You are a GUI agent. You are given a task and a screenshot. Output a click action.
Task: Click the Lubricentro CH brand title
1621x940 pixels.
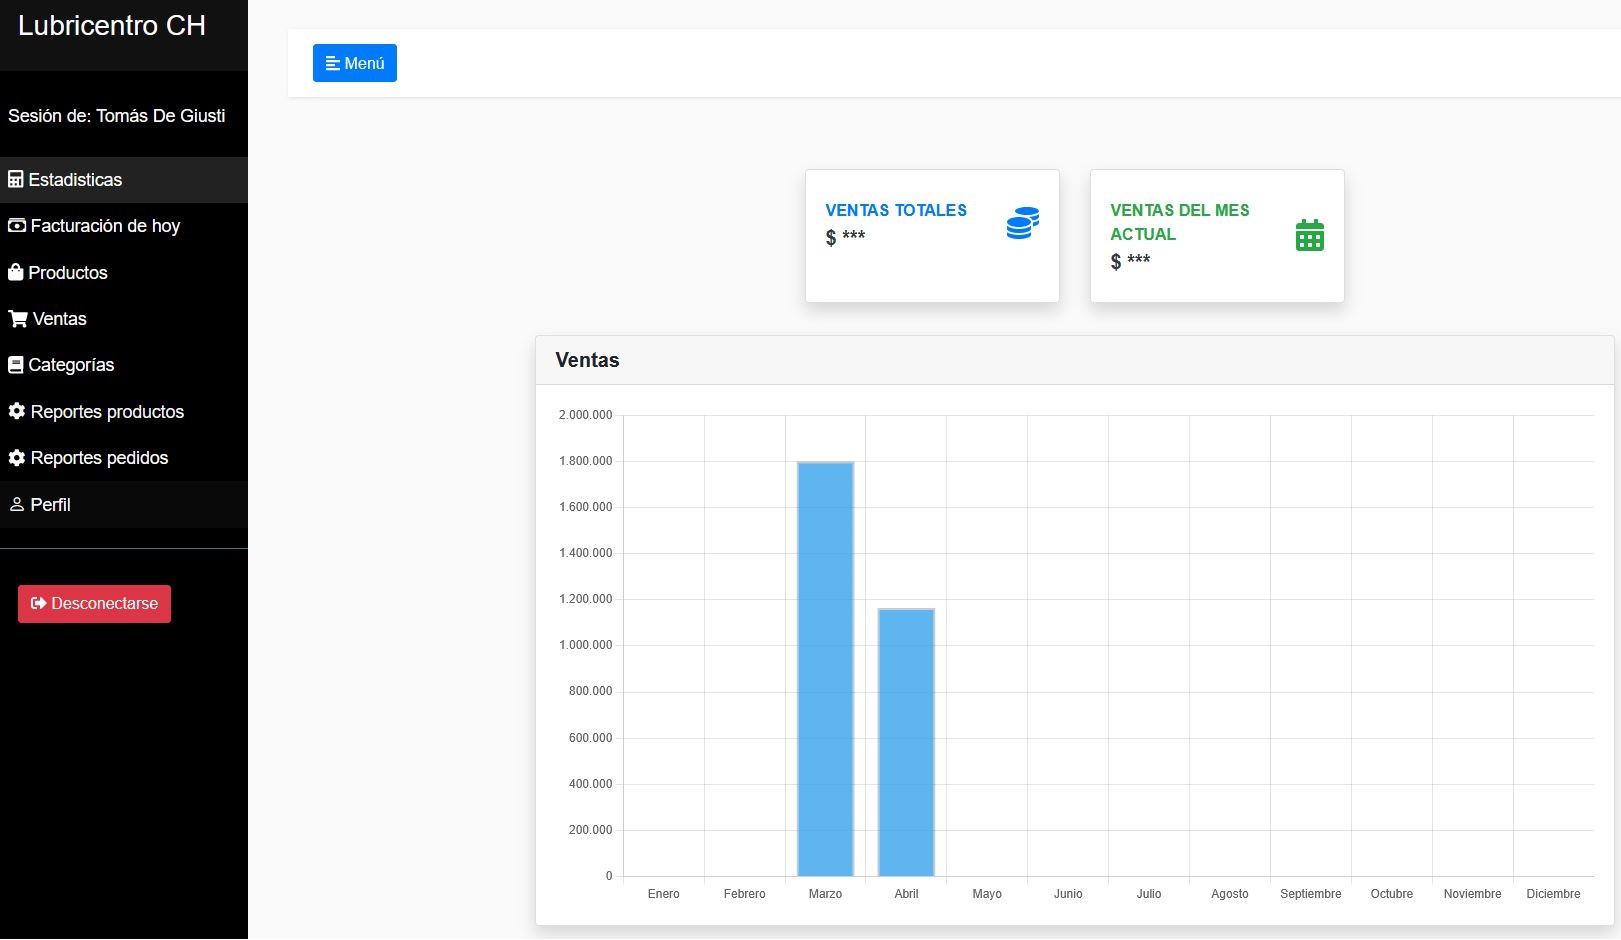coord(112,26)
